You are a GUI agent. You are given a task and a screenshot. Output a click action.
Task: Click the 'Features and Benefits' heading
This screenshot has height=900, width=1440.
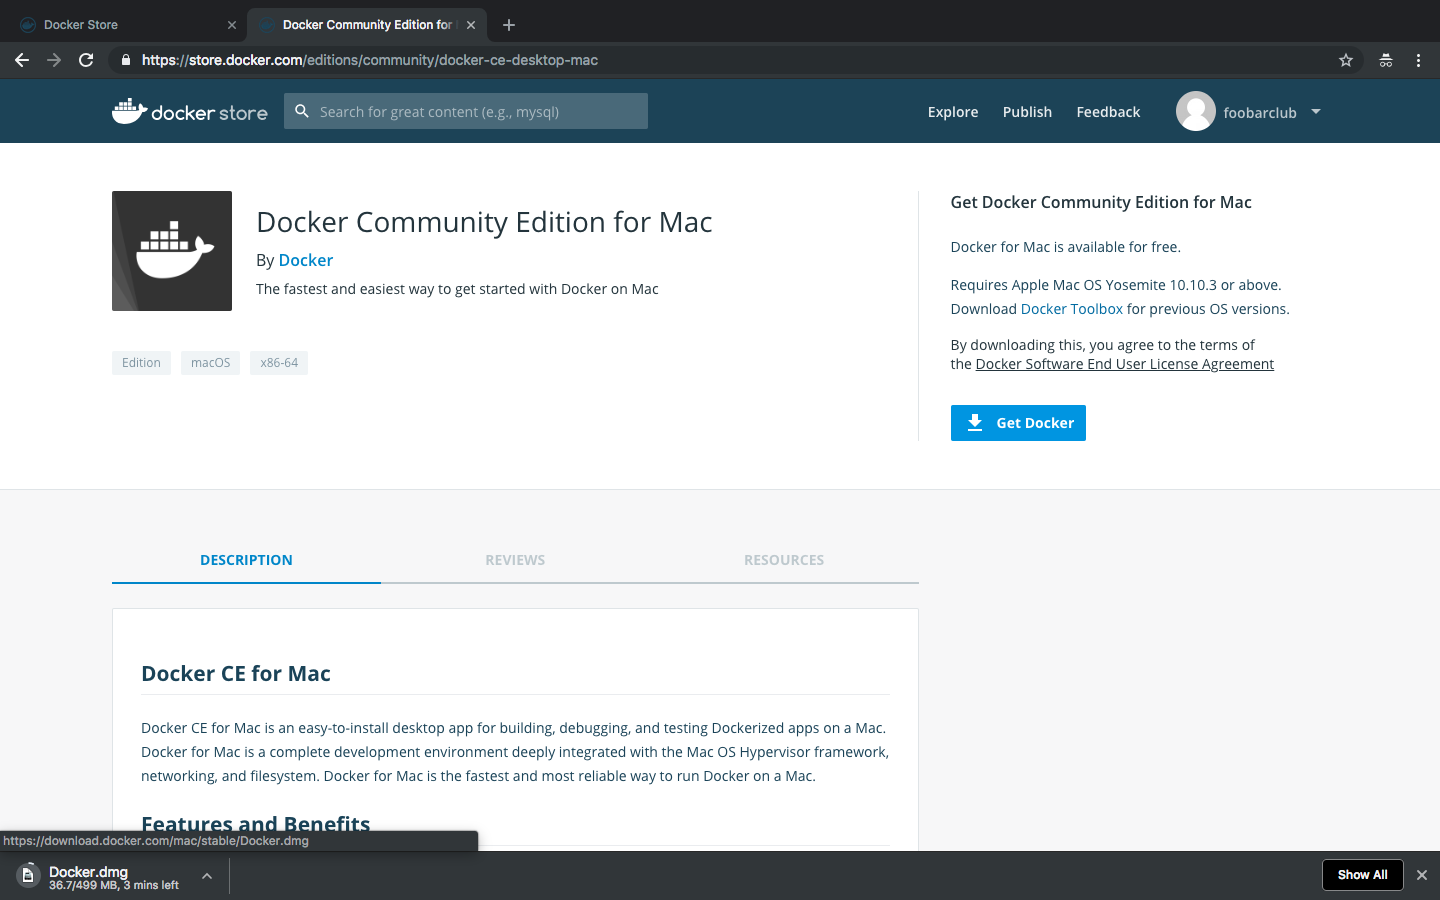(x=256, y=825)
